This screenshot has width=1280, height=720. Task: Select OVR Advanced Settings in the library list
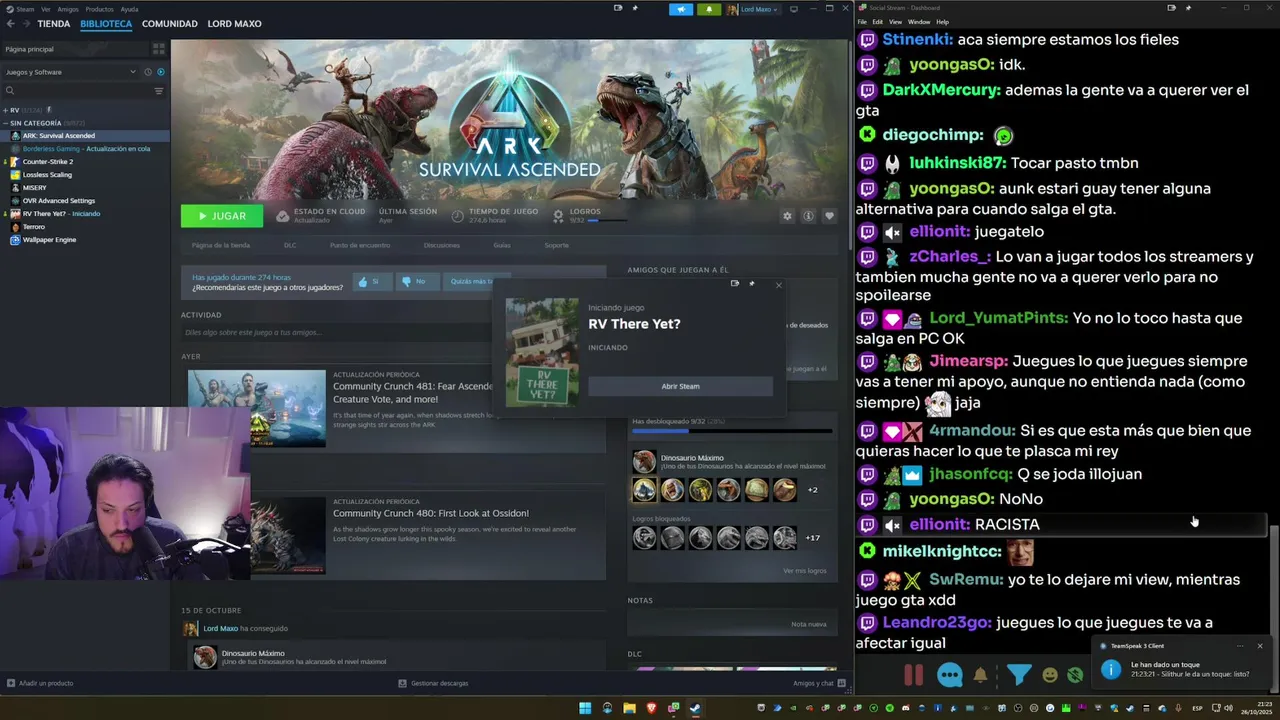tap(58, 200)
